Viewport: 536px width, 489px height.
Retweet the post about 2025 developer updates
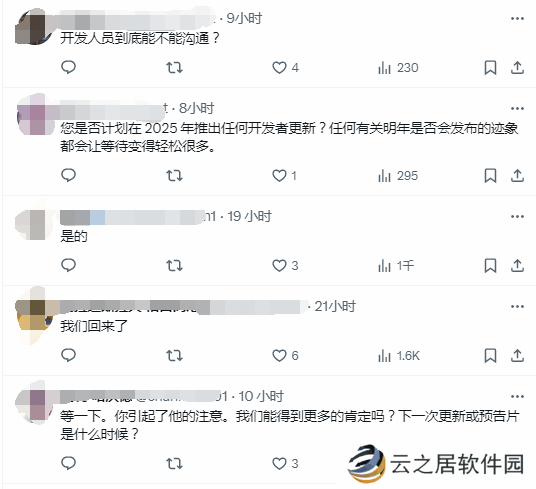tap(174, 176)
